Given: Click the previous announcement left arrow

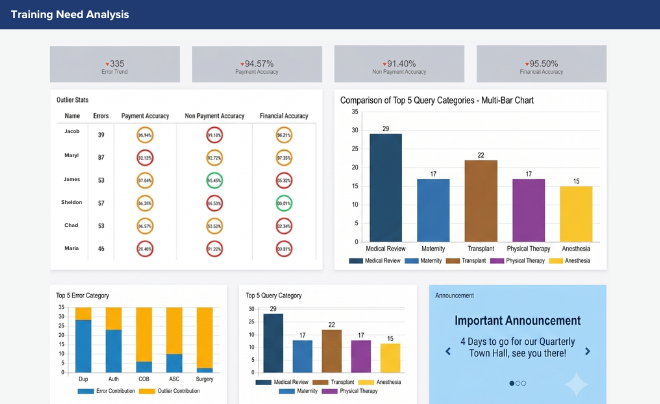Looking at the screenshot, I should [x=448, y=351].
